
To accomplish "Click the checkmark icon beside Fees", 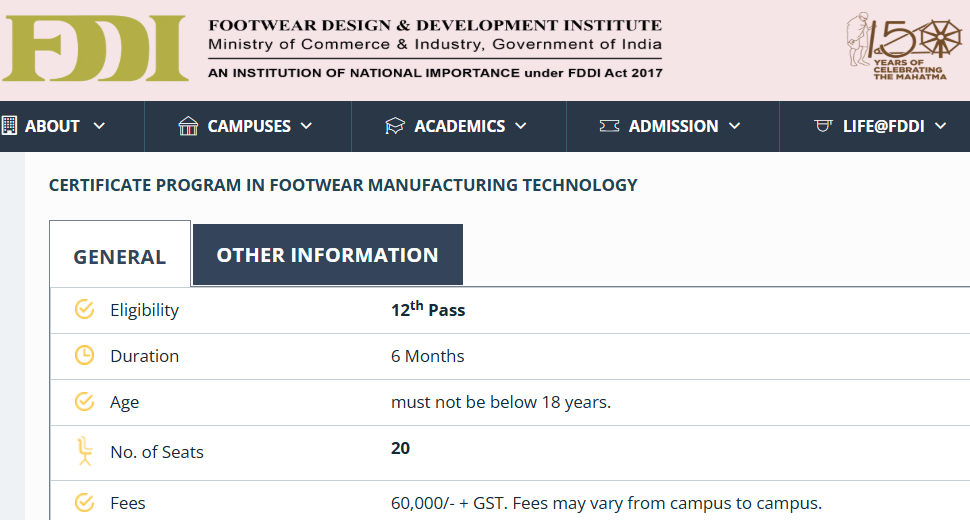I will (85, 503).
